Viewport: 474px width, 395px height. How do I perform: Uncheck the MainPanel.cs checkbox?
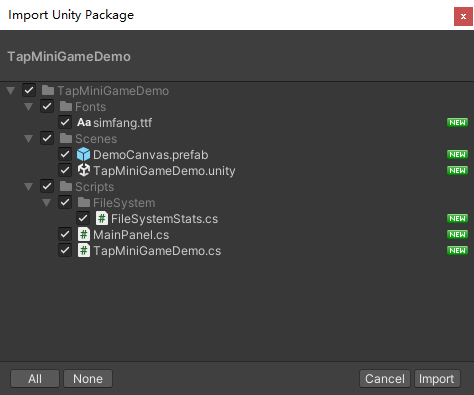[65, 234]
